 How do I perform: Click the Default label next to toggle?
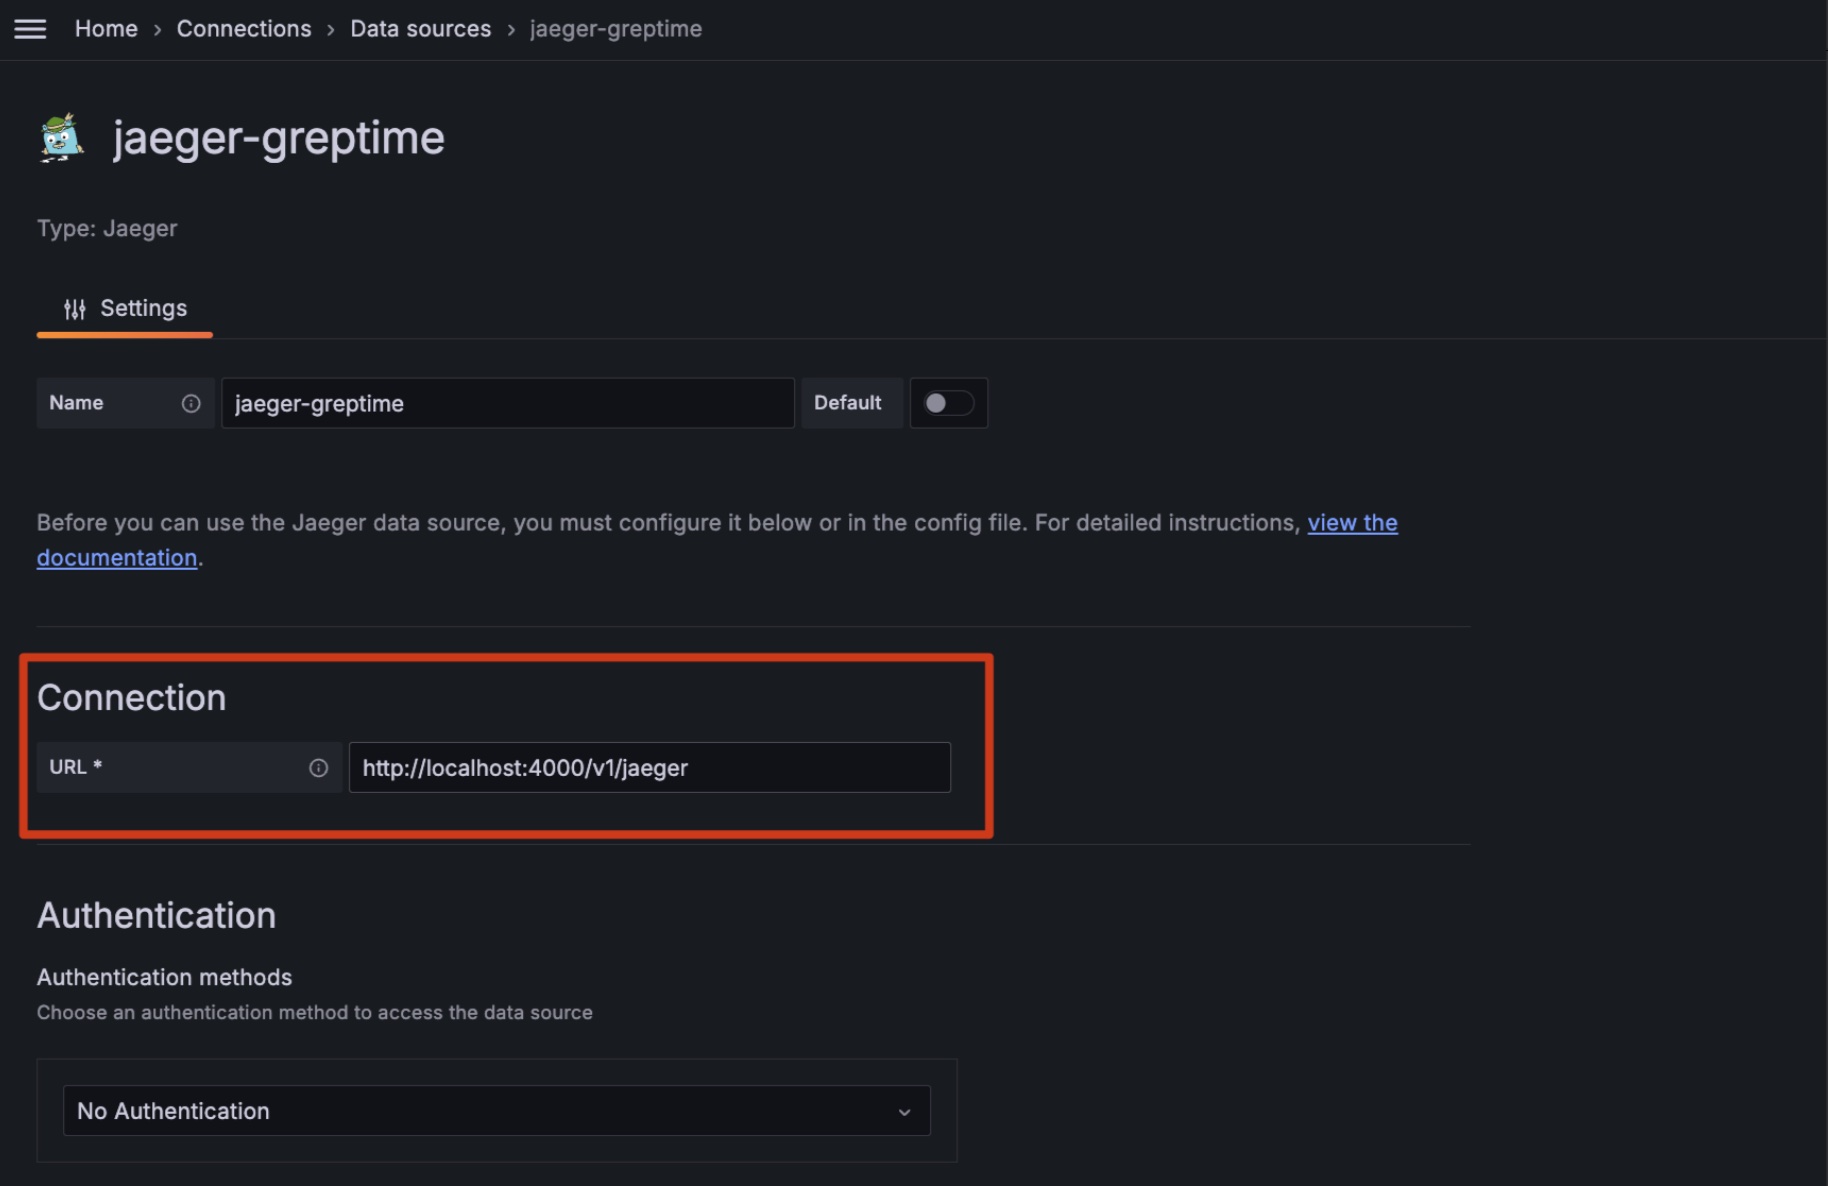pos(848,403)
